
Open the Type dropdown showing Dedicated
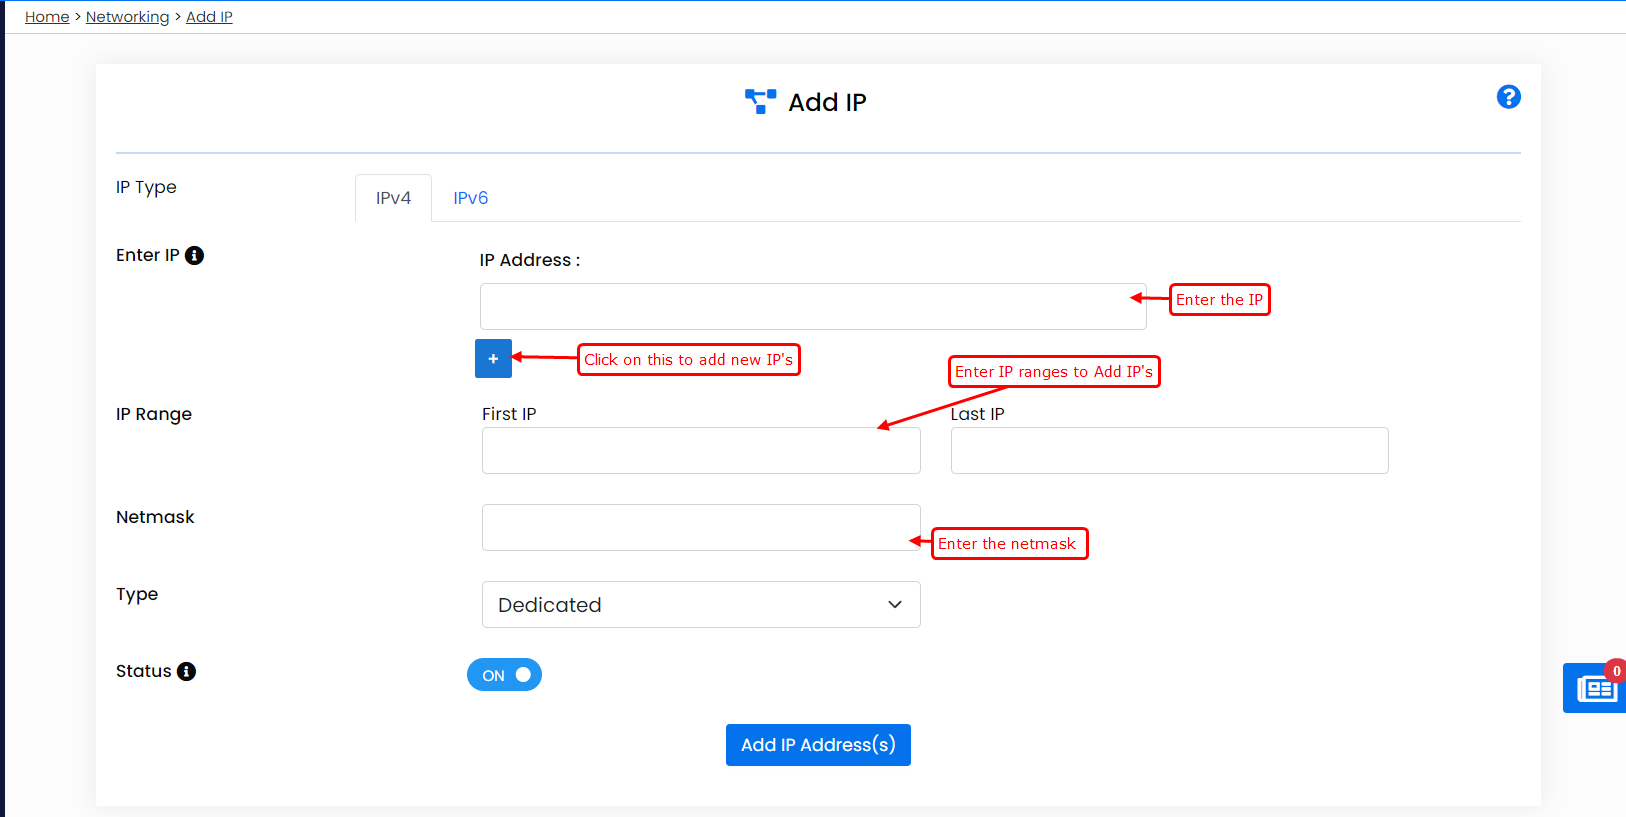pyautogui.click(x=701, y=605)
